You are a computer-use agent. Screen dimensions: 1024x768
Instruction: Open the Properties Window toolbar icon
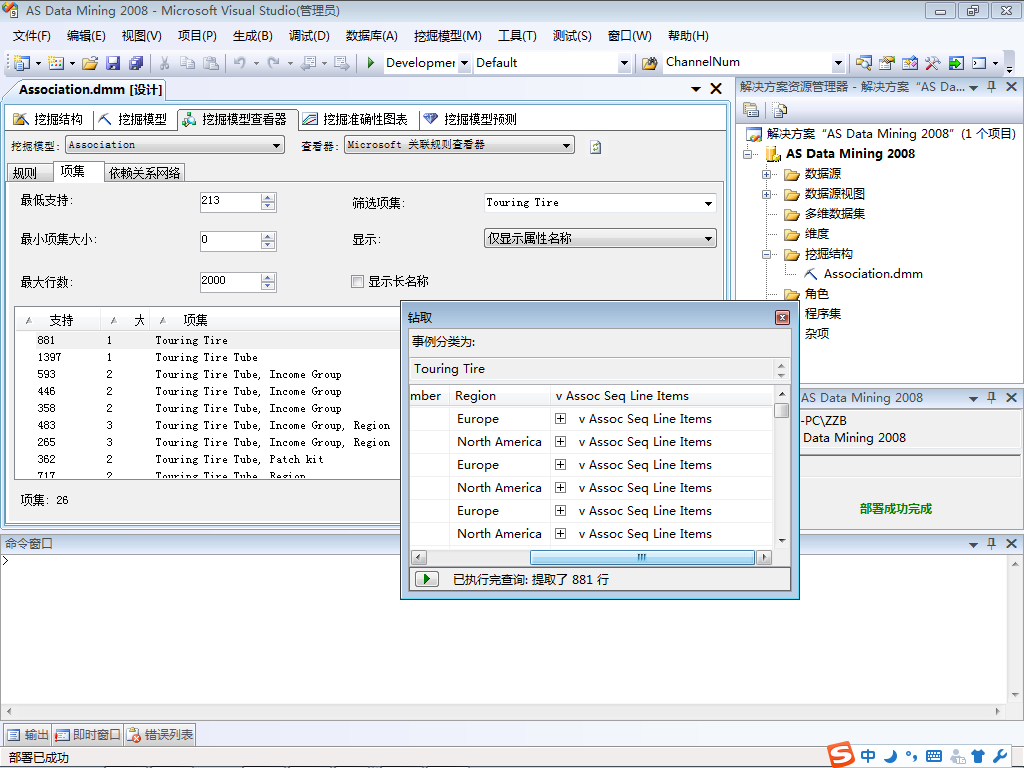coord(886,63)
